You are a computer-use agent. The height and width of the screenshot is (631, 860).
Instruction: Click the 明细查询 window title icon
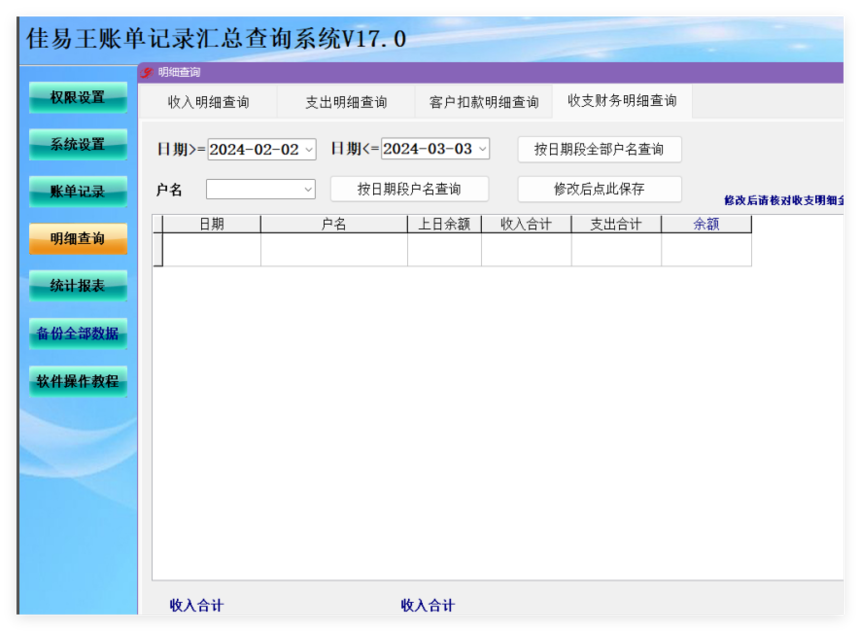coord(146,72)
